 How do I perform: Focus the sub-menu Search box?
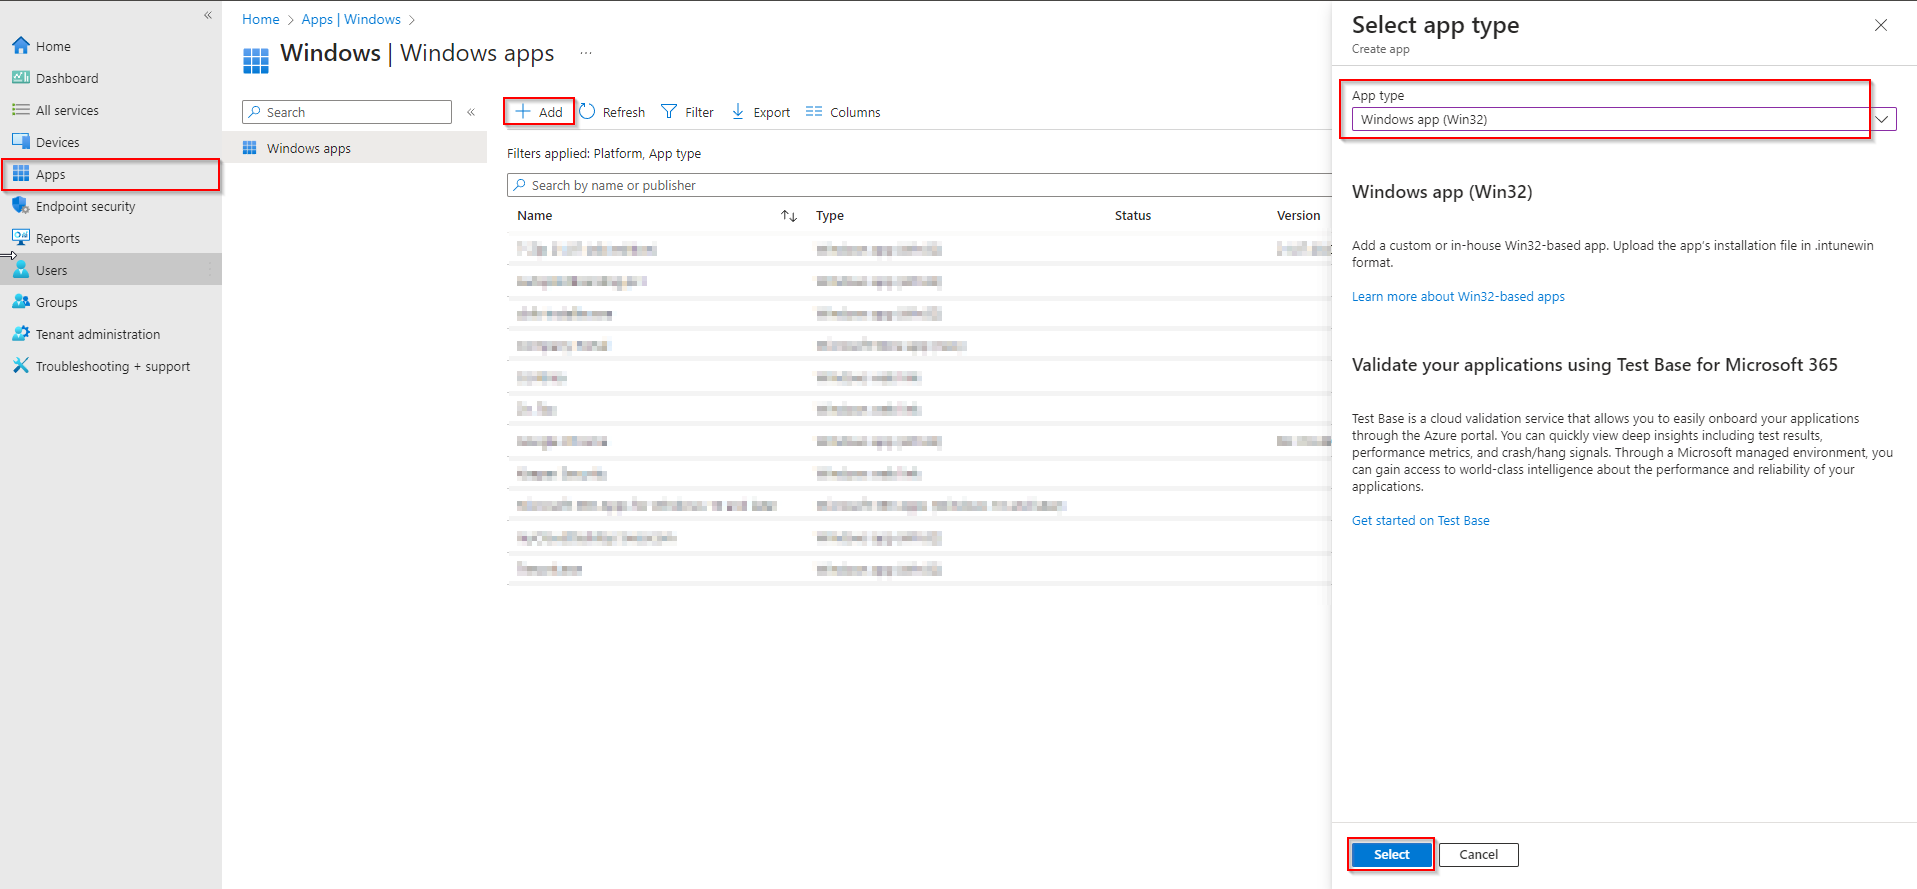click(347, 112)
